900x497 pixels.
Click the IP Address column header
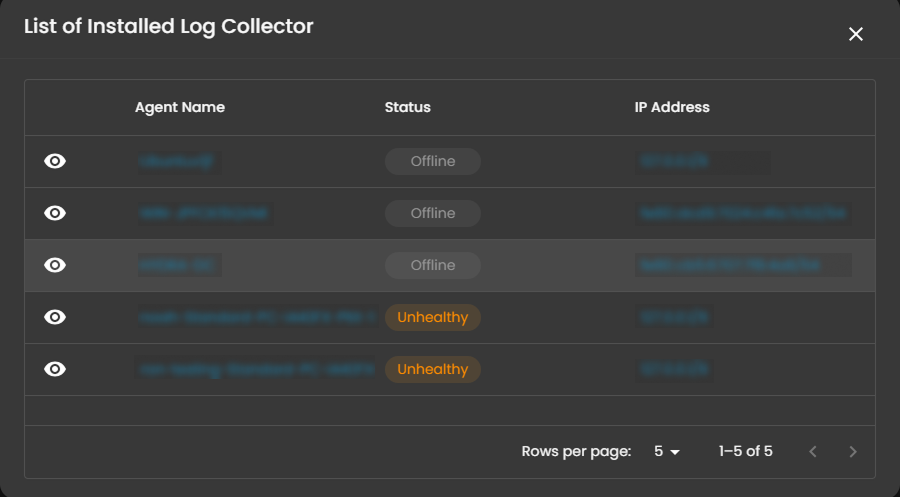[671, 107]
